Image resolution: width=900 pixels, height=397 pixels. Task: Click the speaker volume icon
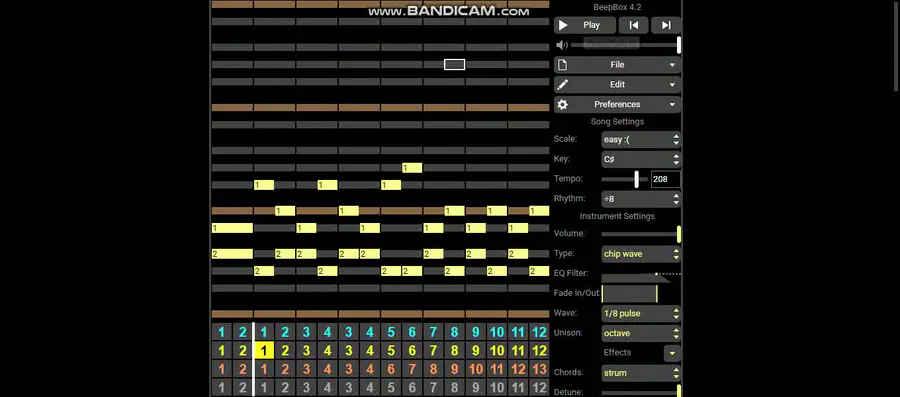click(x=562, y=45)
